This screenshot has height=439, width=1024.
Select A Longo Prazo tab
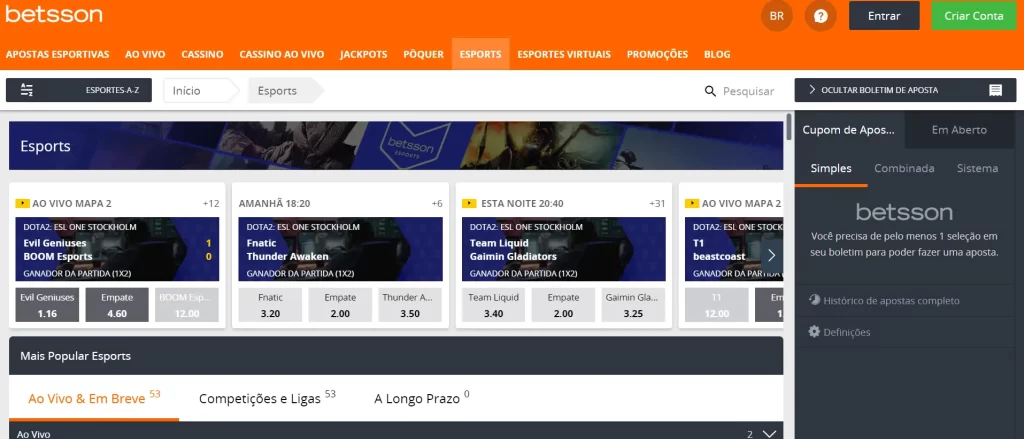(x=422, y=397)
